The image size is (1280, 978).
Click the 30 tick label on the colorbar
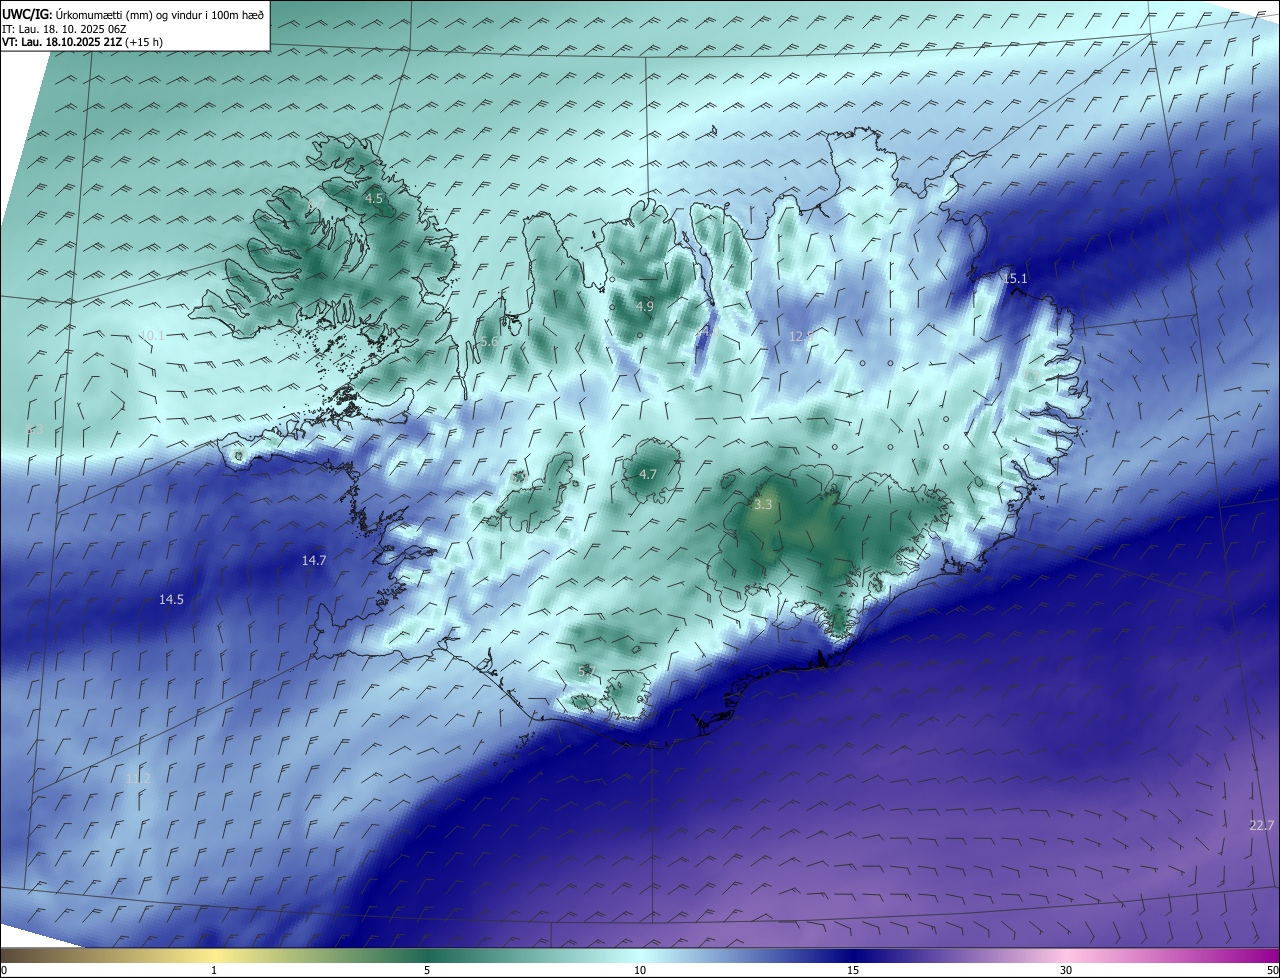[1066, 970]
